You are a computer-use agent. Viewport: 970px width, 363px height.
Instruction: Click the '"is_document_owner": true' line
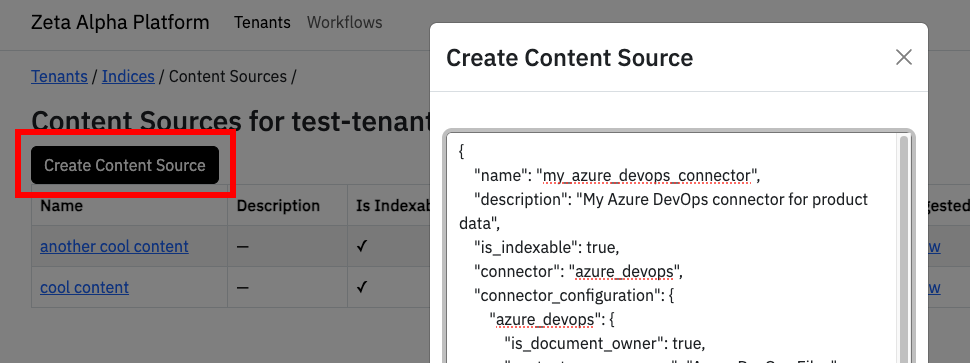point(604,343)
